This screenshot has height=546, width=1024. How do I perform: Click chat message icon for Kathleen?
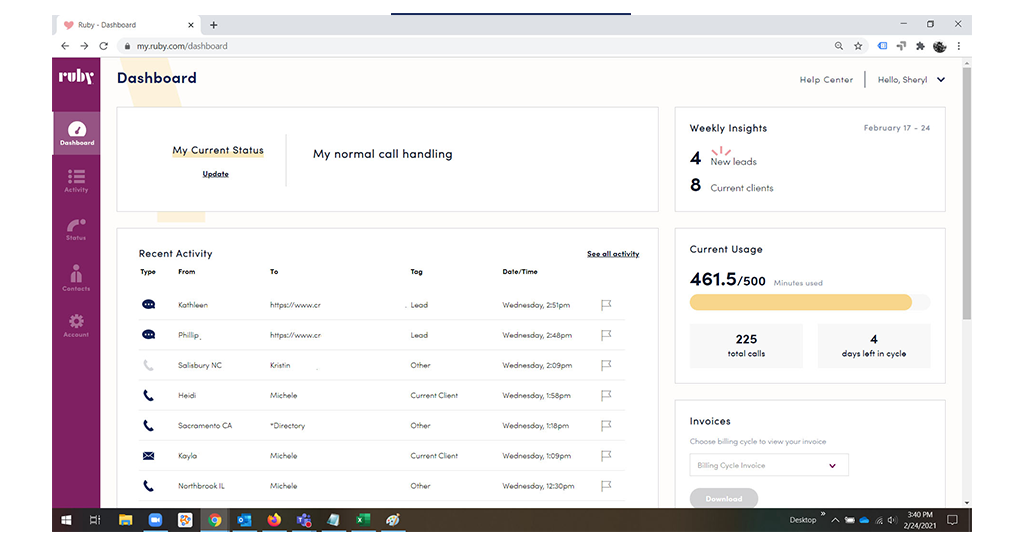click(148, 305)
